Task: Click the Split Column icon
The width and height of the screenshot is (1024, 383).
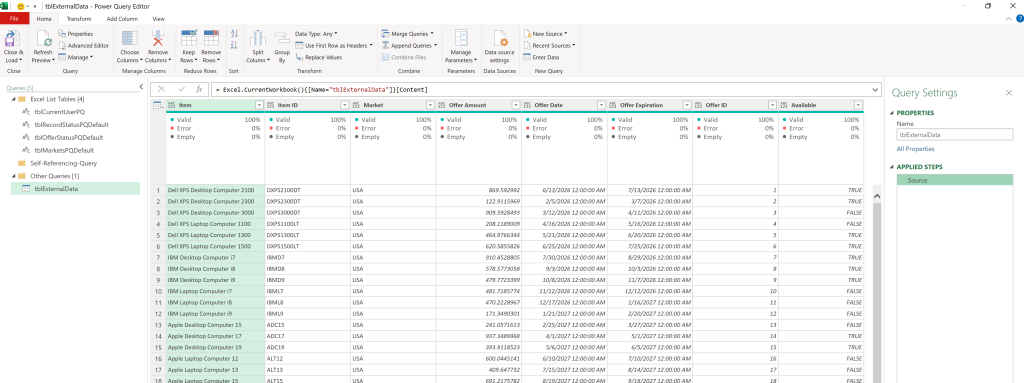Action: pos(258,39)
